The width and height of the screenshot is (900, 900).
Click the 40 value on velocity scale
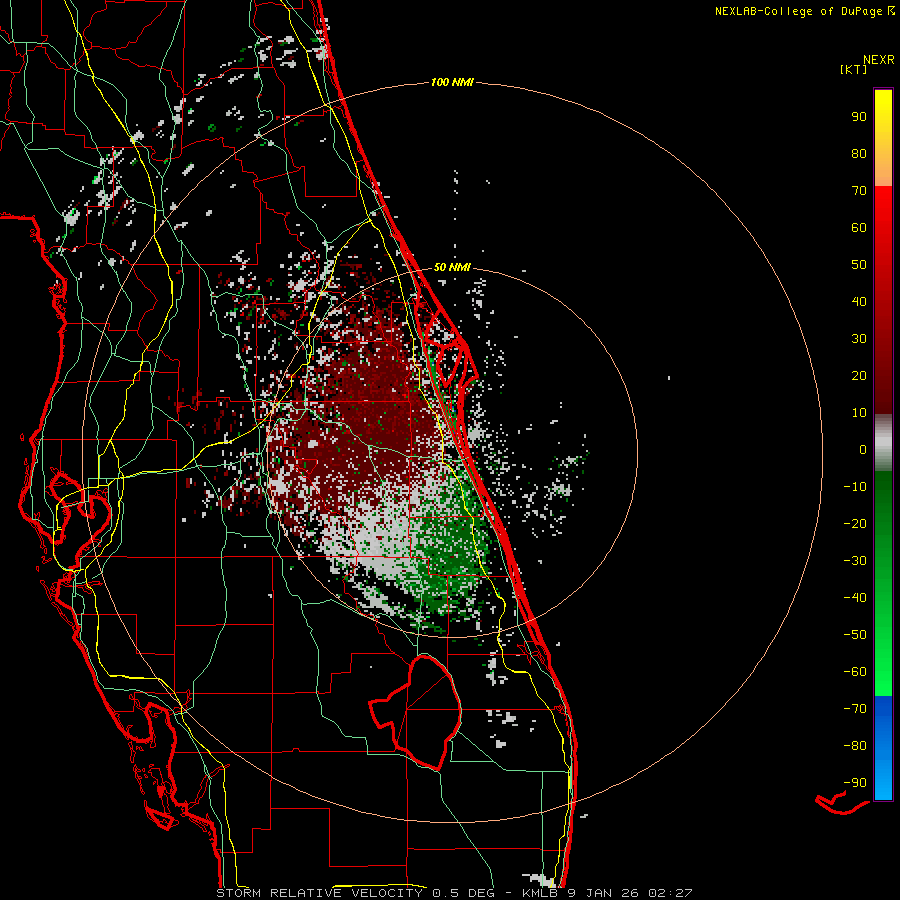pyautogui.click(x=859, y=301)
